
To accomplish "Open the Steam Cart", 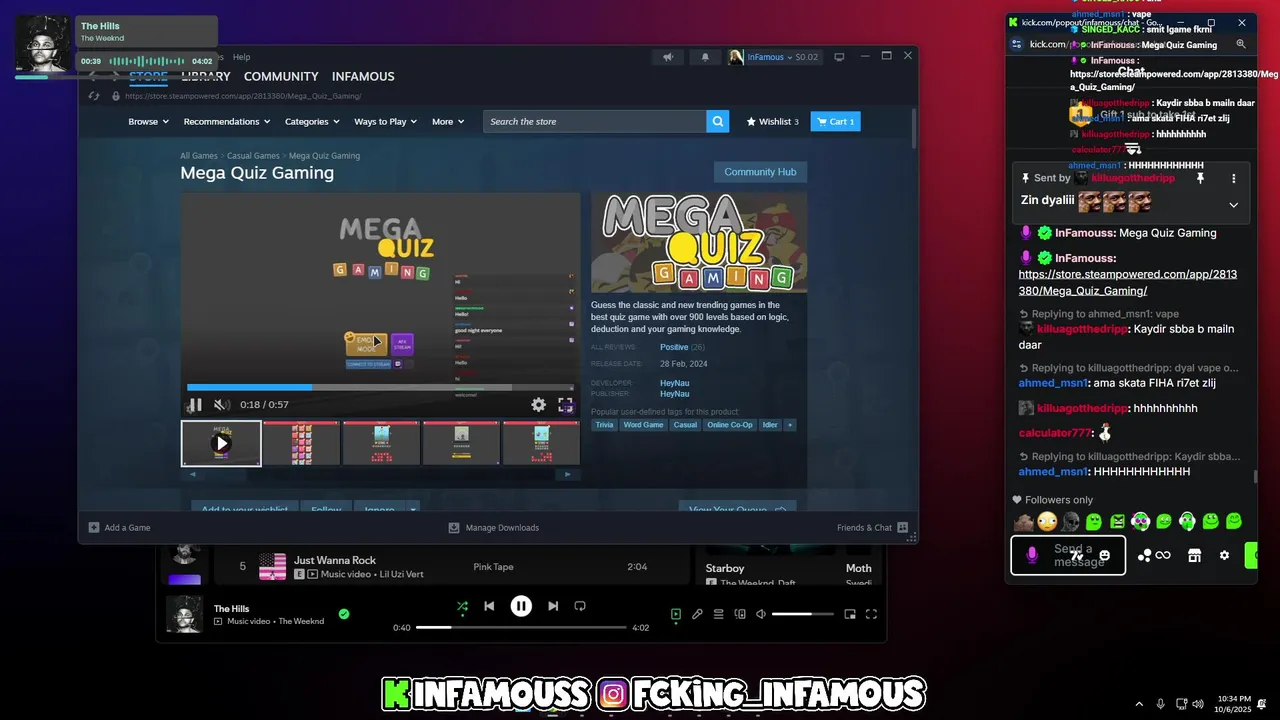I will [835, 121].
